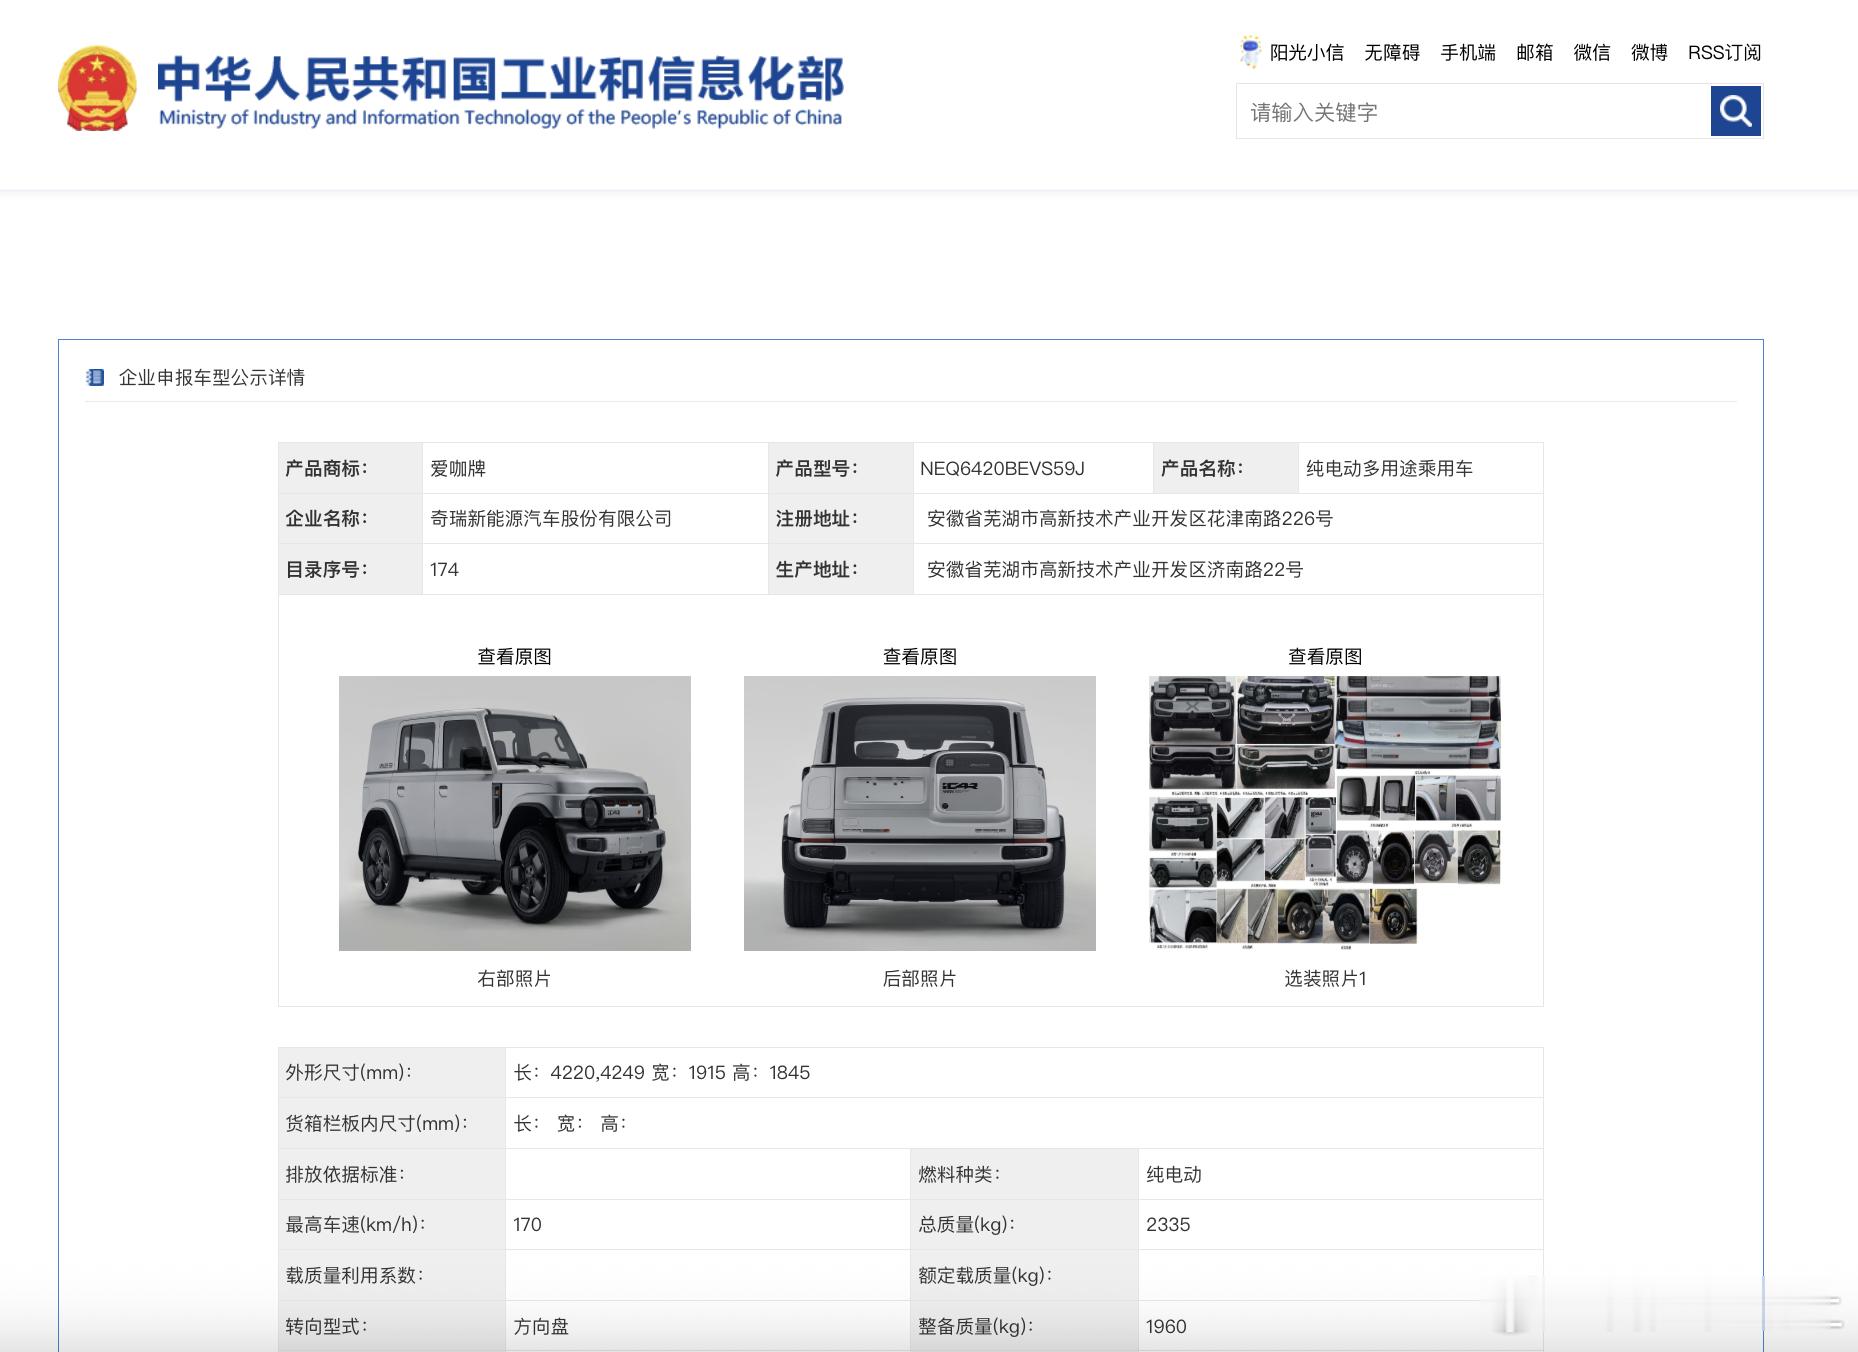The width and height of the screenshot is (1858, 1352).
Task: Open the 微博 link
Action: 1649,53
